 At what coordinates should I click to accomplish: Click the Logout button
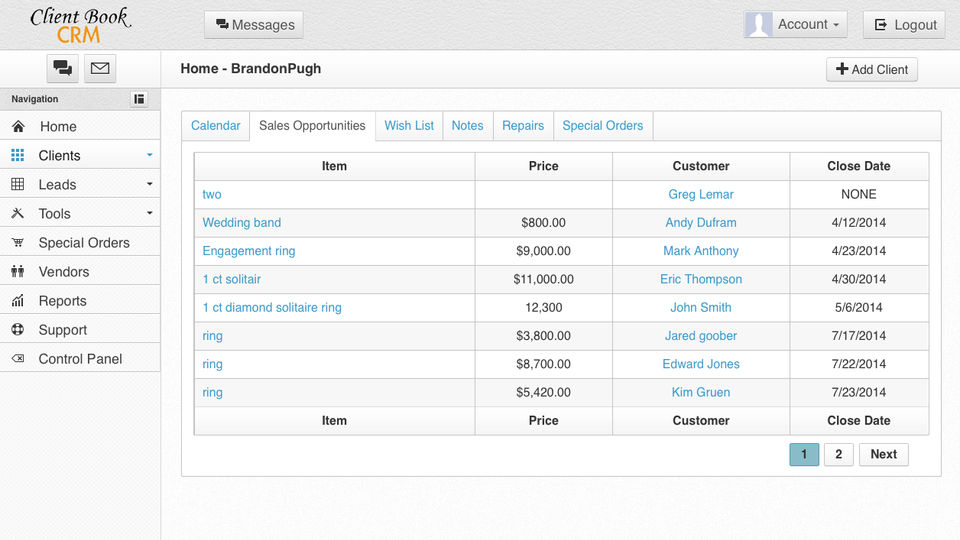pos(904,25)
